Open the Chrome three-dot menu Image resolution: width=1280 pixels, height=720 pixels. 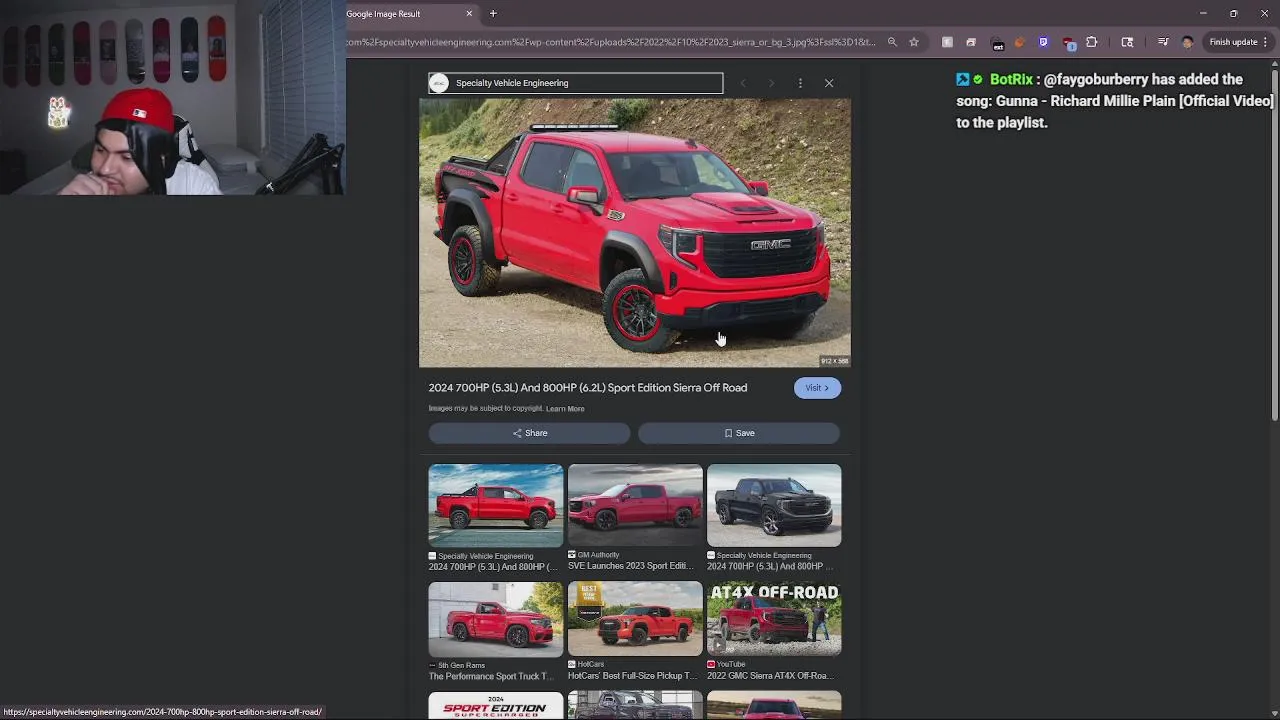[1265, 42]
